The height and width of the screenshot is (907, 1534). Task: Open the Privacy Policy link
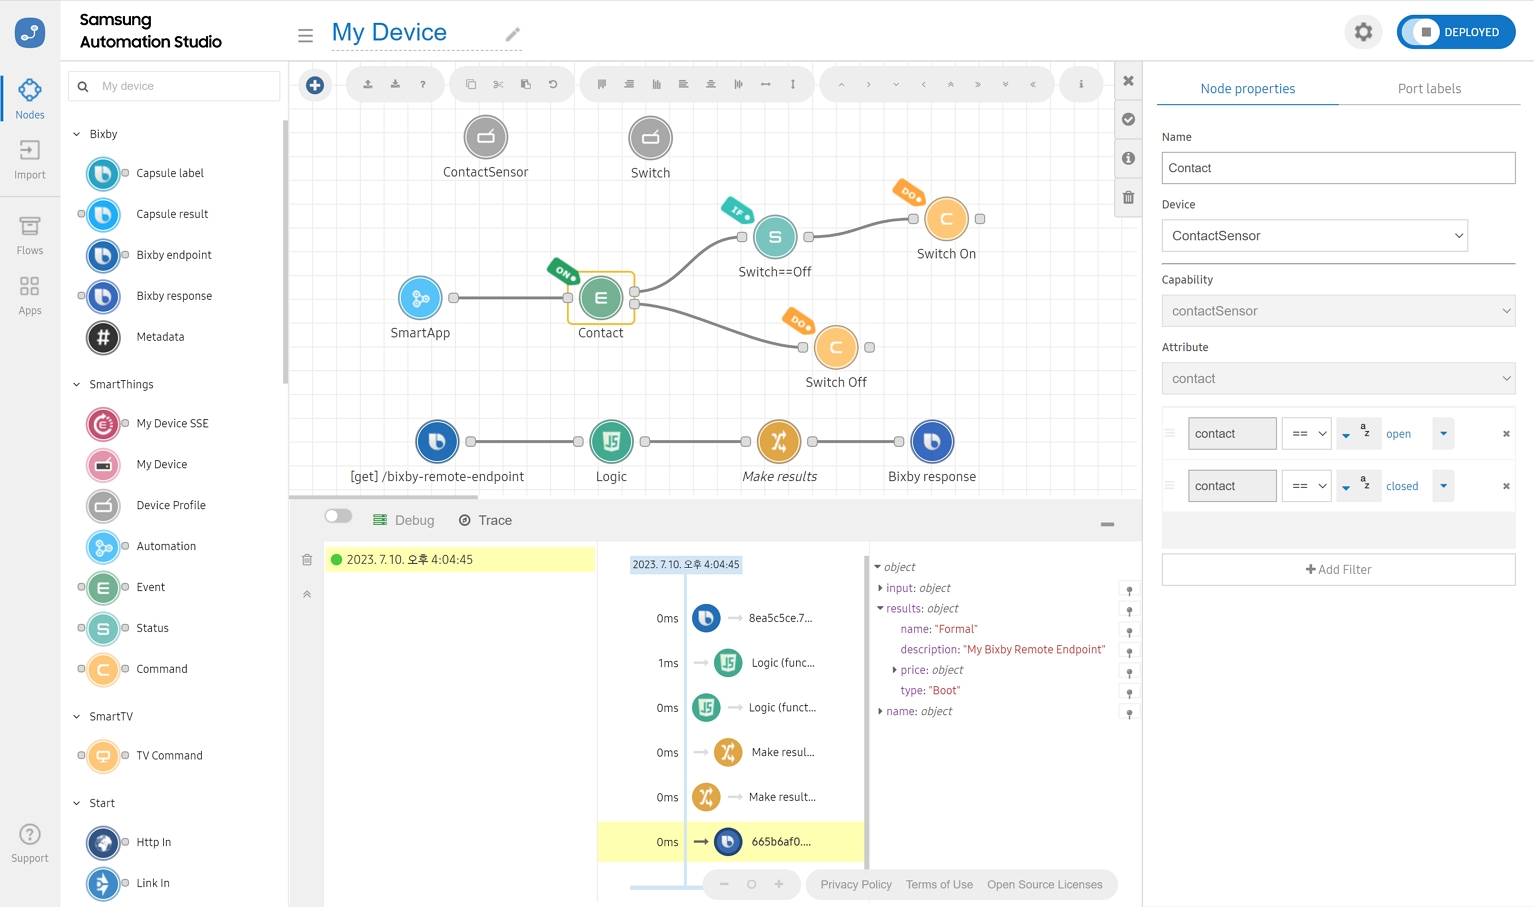pos(856,885)
